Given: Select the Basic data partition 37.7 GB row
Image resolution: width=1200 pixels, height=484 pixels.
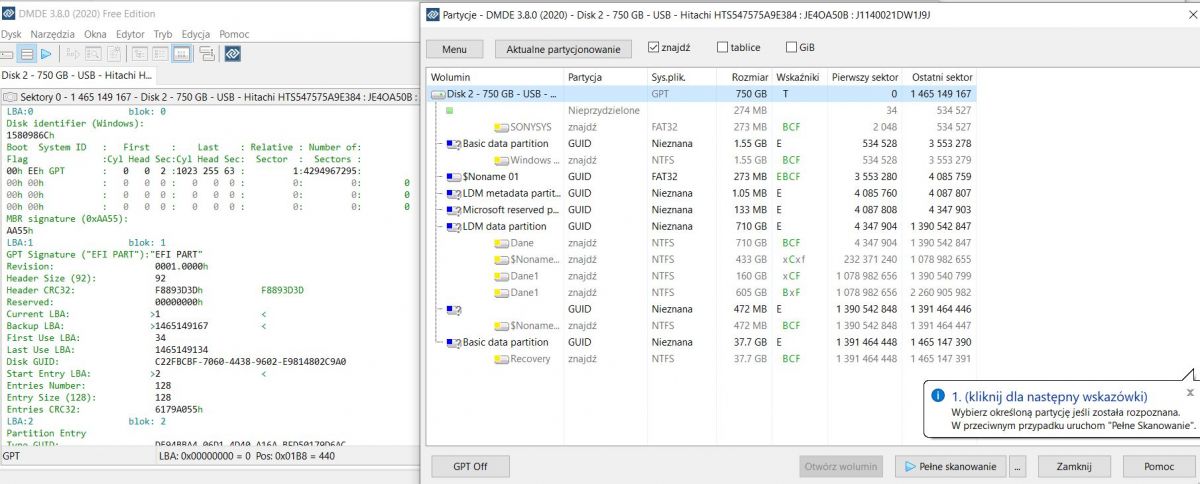Looking at the screenshot, I should pos(700,342).
